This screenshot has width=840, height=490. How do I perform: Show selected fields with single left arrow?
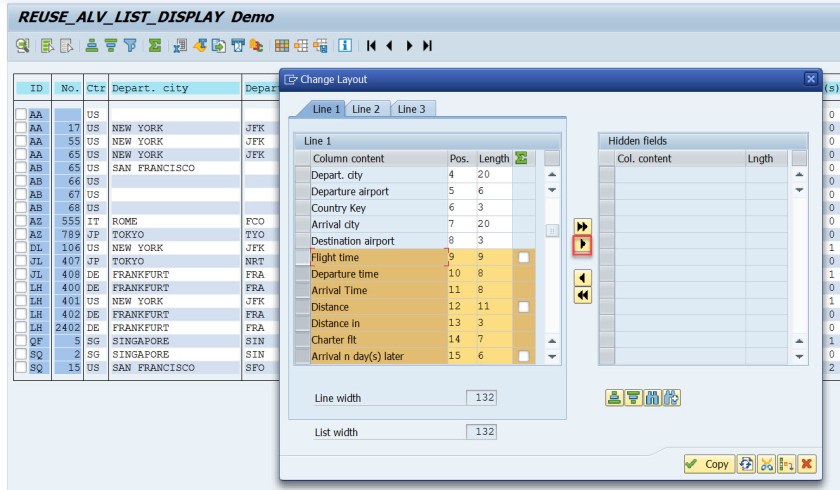click(582, 277)
